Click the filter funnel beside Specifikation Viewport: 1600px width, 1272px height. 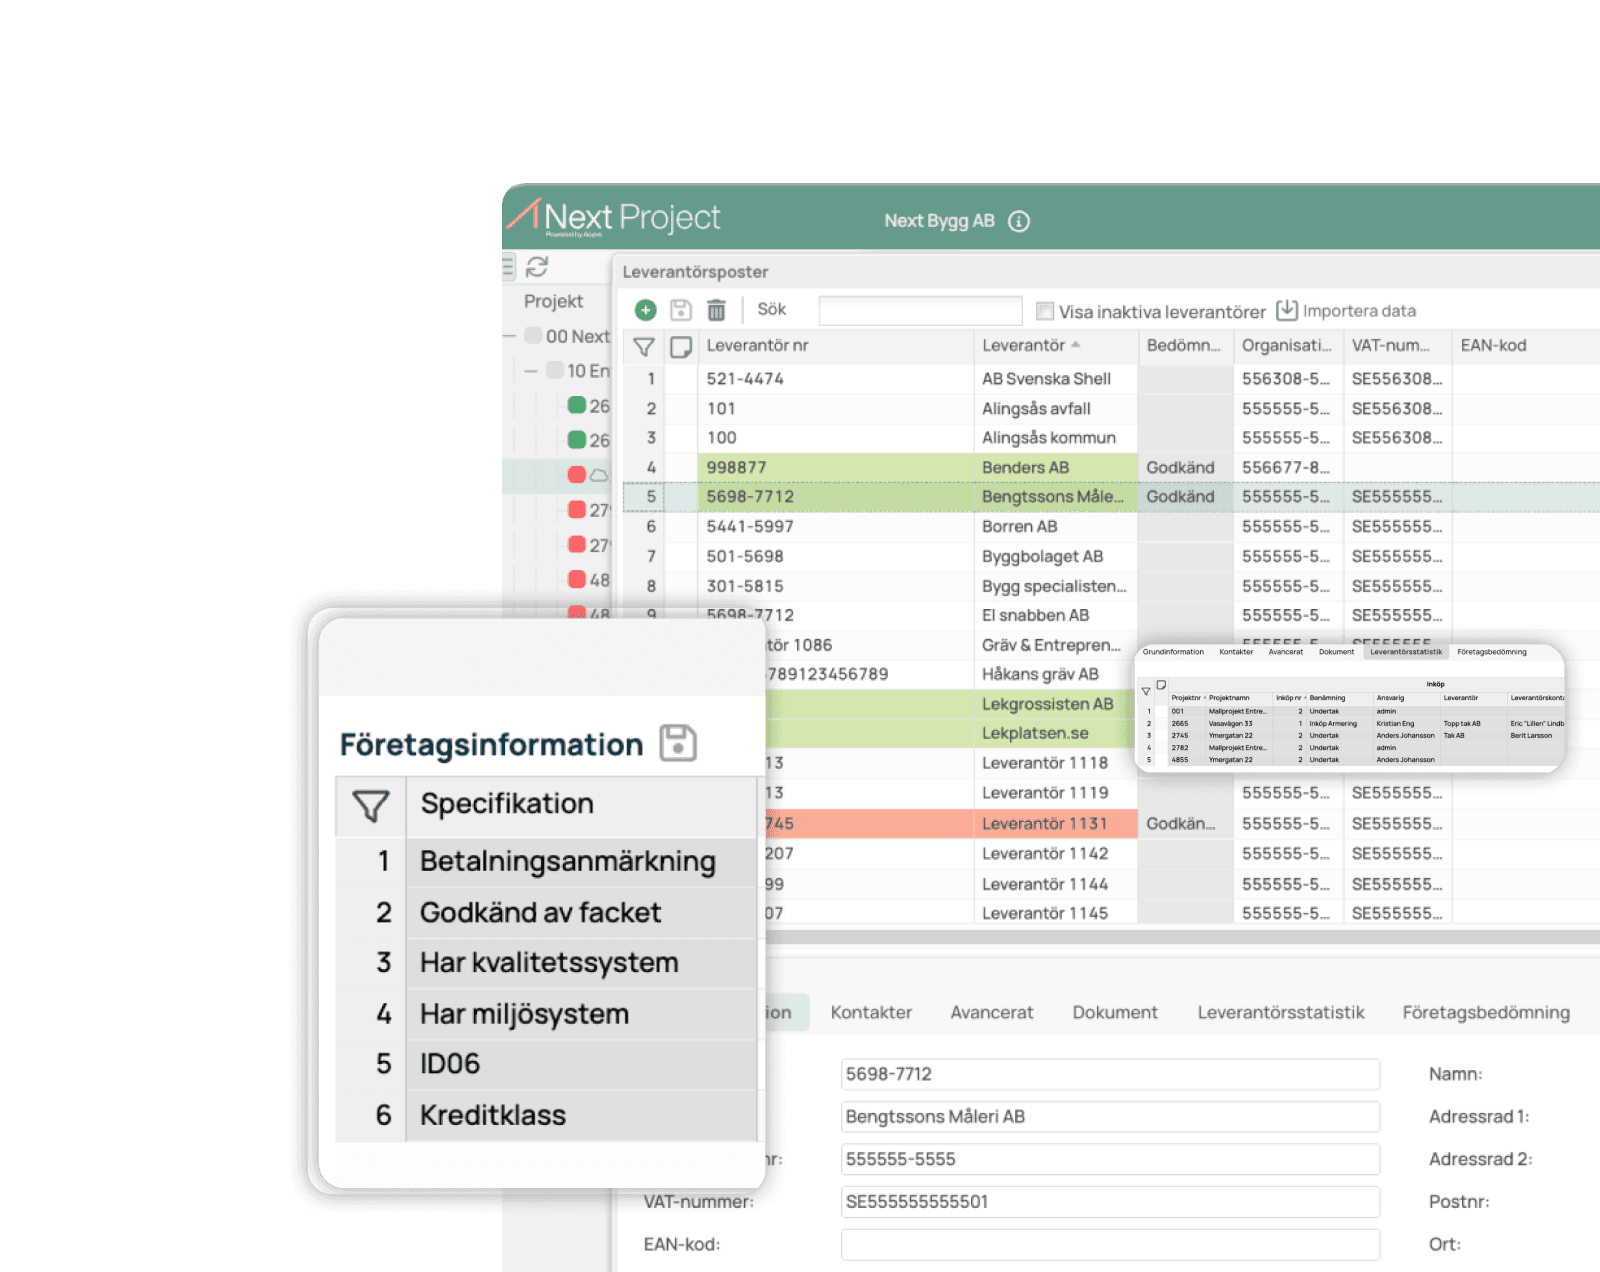(371, 806)
